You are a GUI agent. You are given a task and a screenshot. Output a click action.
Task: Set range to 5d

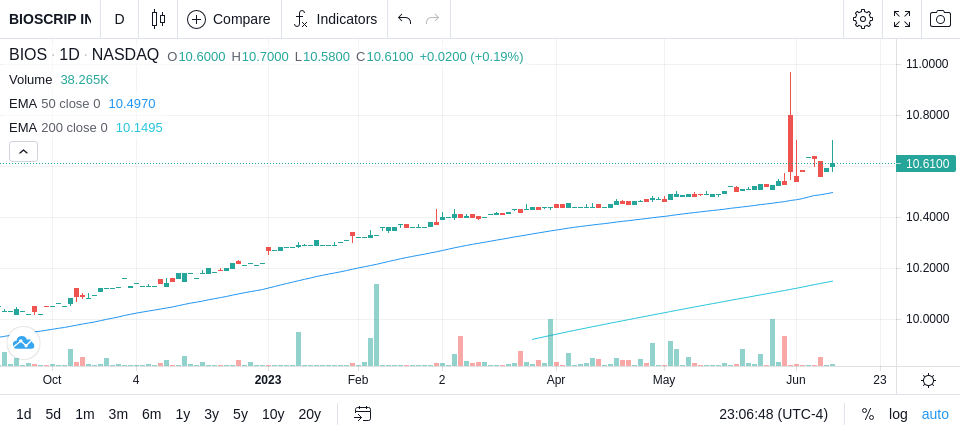point(53,414)
